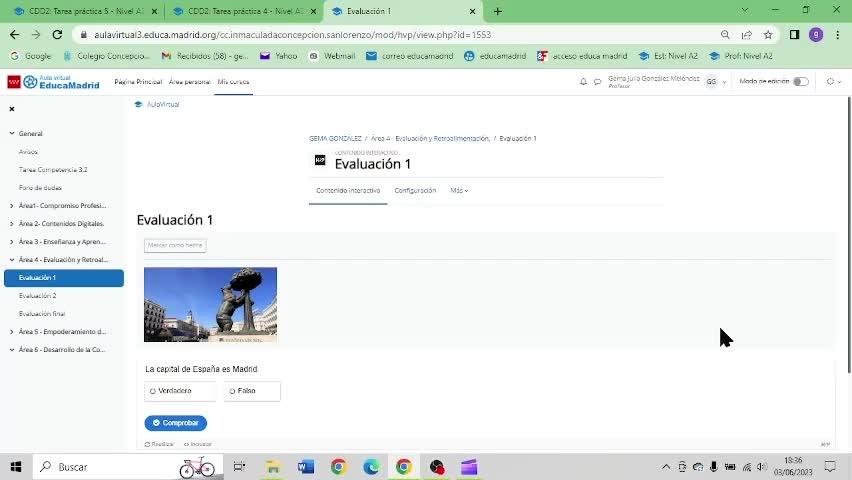Open the browser side panel icon
Viewport: 852px width, 480px height.
pos(794,35)
